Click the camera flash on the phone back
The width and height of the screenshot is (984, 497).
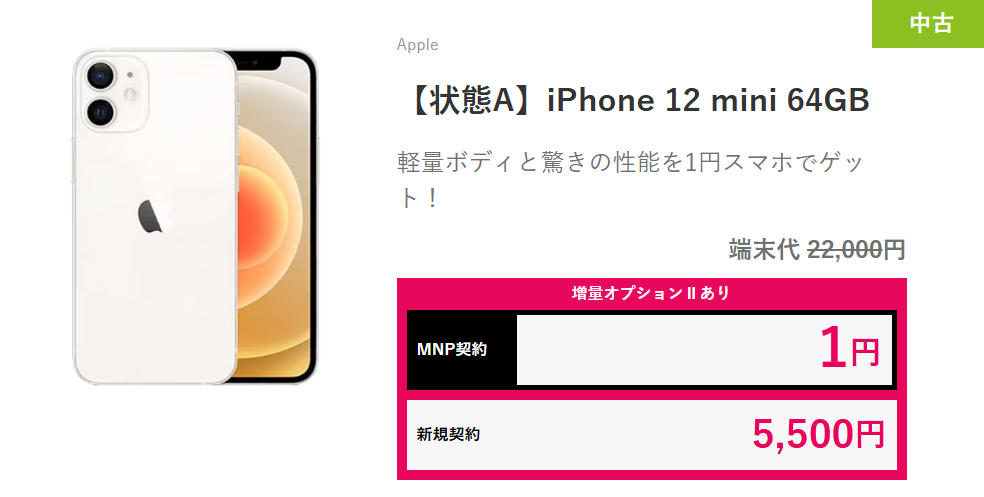click(x=131, y=94)
